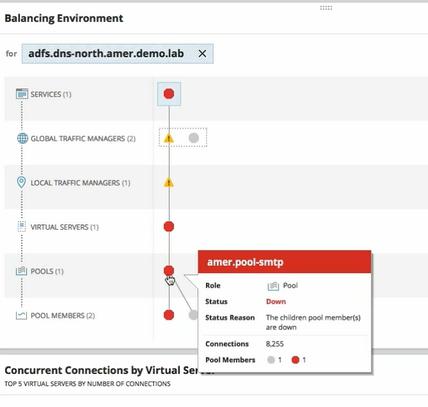Click the Top 5 Virtual Servers subtitle
This screenshot has width=428, height=407.
click(x=87, y=384)
